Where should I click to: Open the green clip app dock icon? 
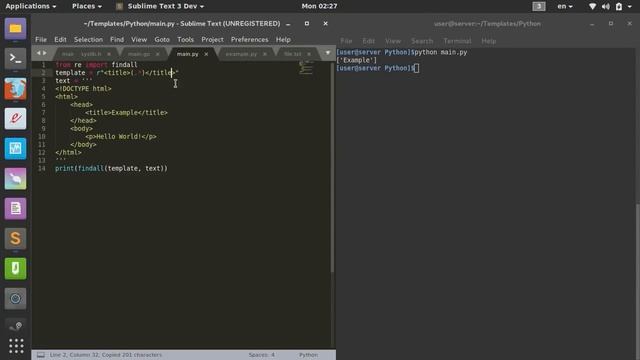pos(16,269)
